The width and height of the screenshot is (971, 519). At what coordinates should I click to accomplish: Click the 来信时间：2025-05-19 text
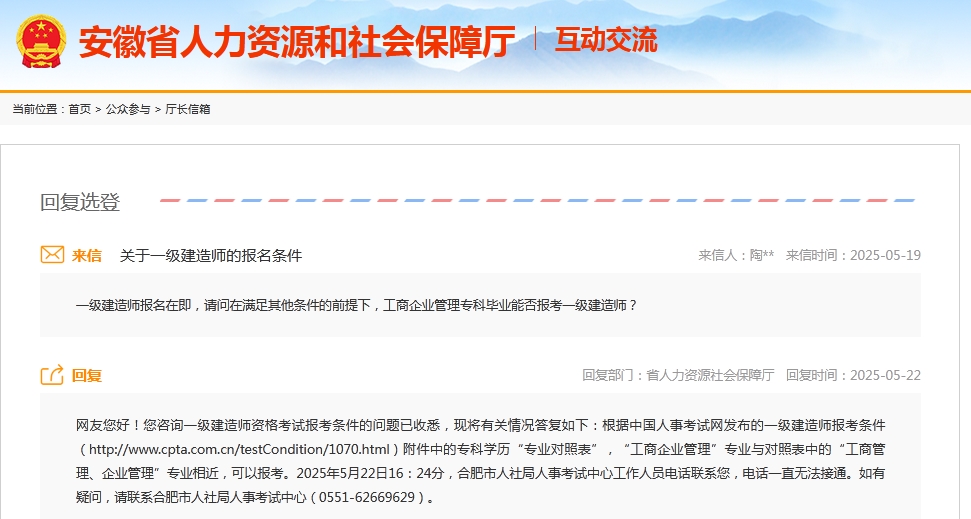[x=853, y=255]
